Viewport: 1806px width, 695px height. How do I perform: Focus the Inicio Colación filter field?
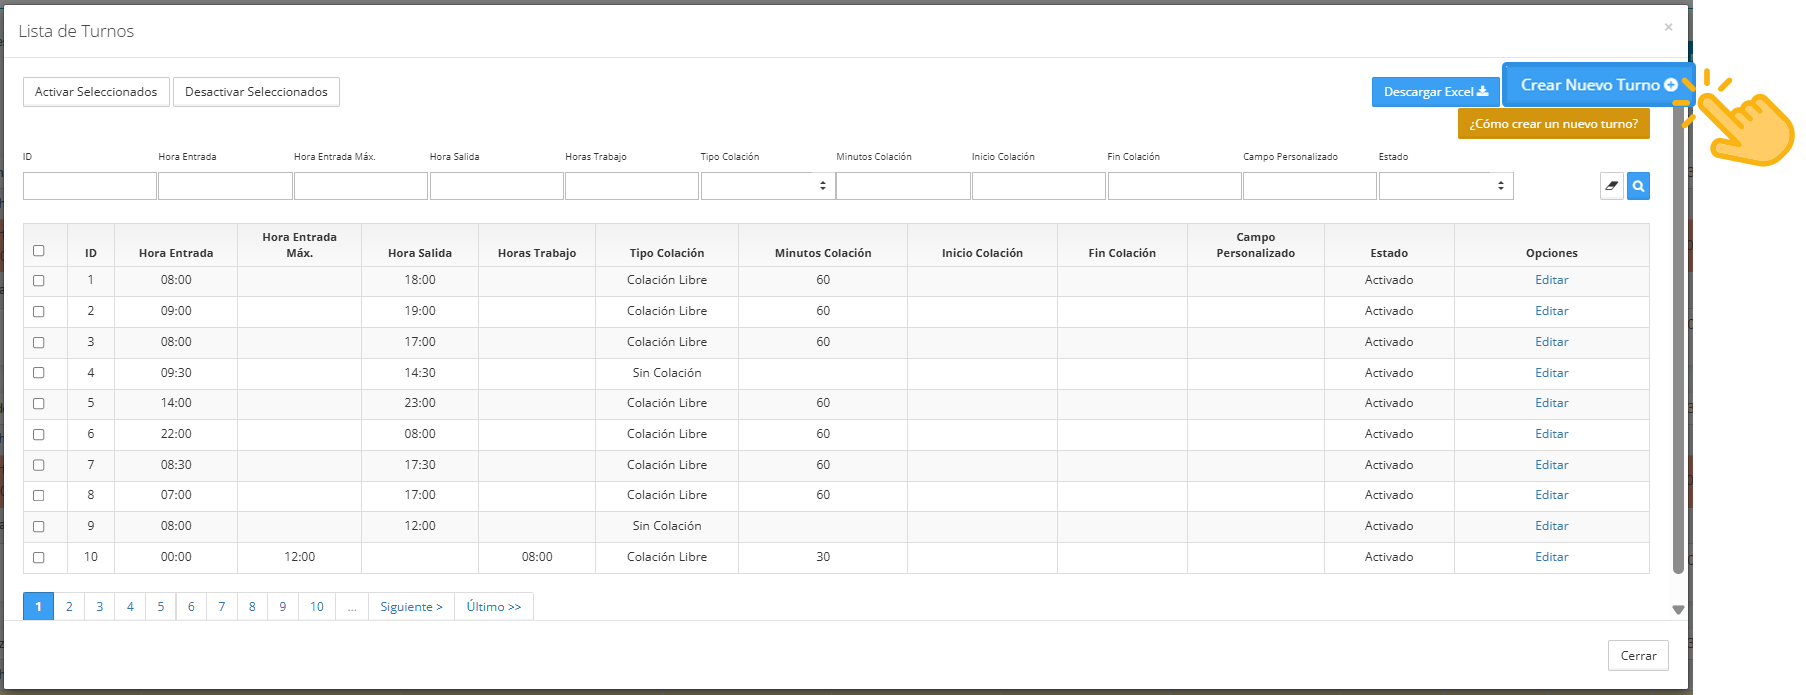(x=1039, y=186)
